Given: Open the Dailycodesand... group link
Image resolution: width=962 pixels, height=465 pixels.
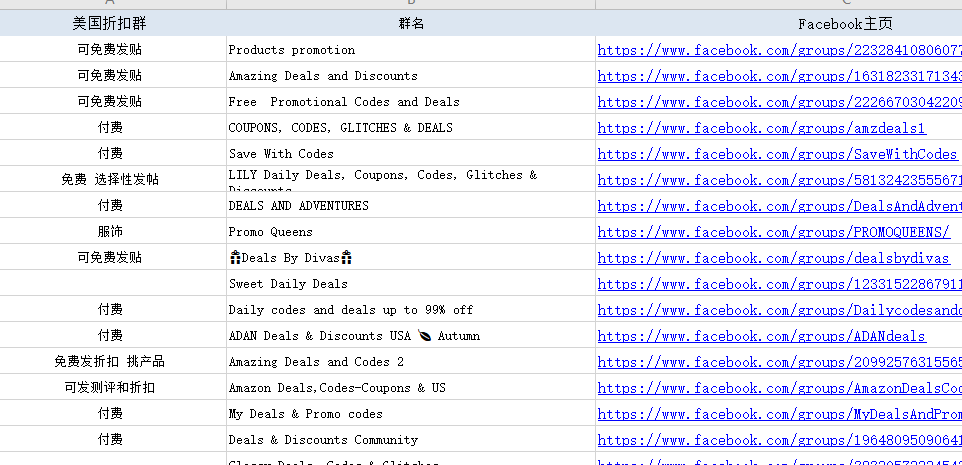Looking at the screenshot, I should (779, 310).
